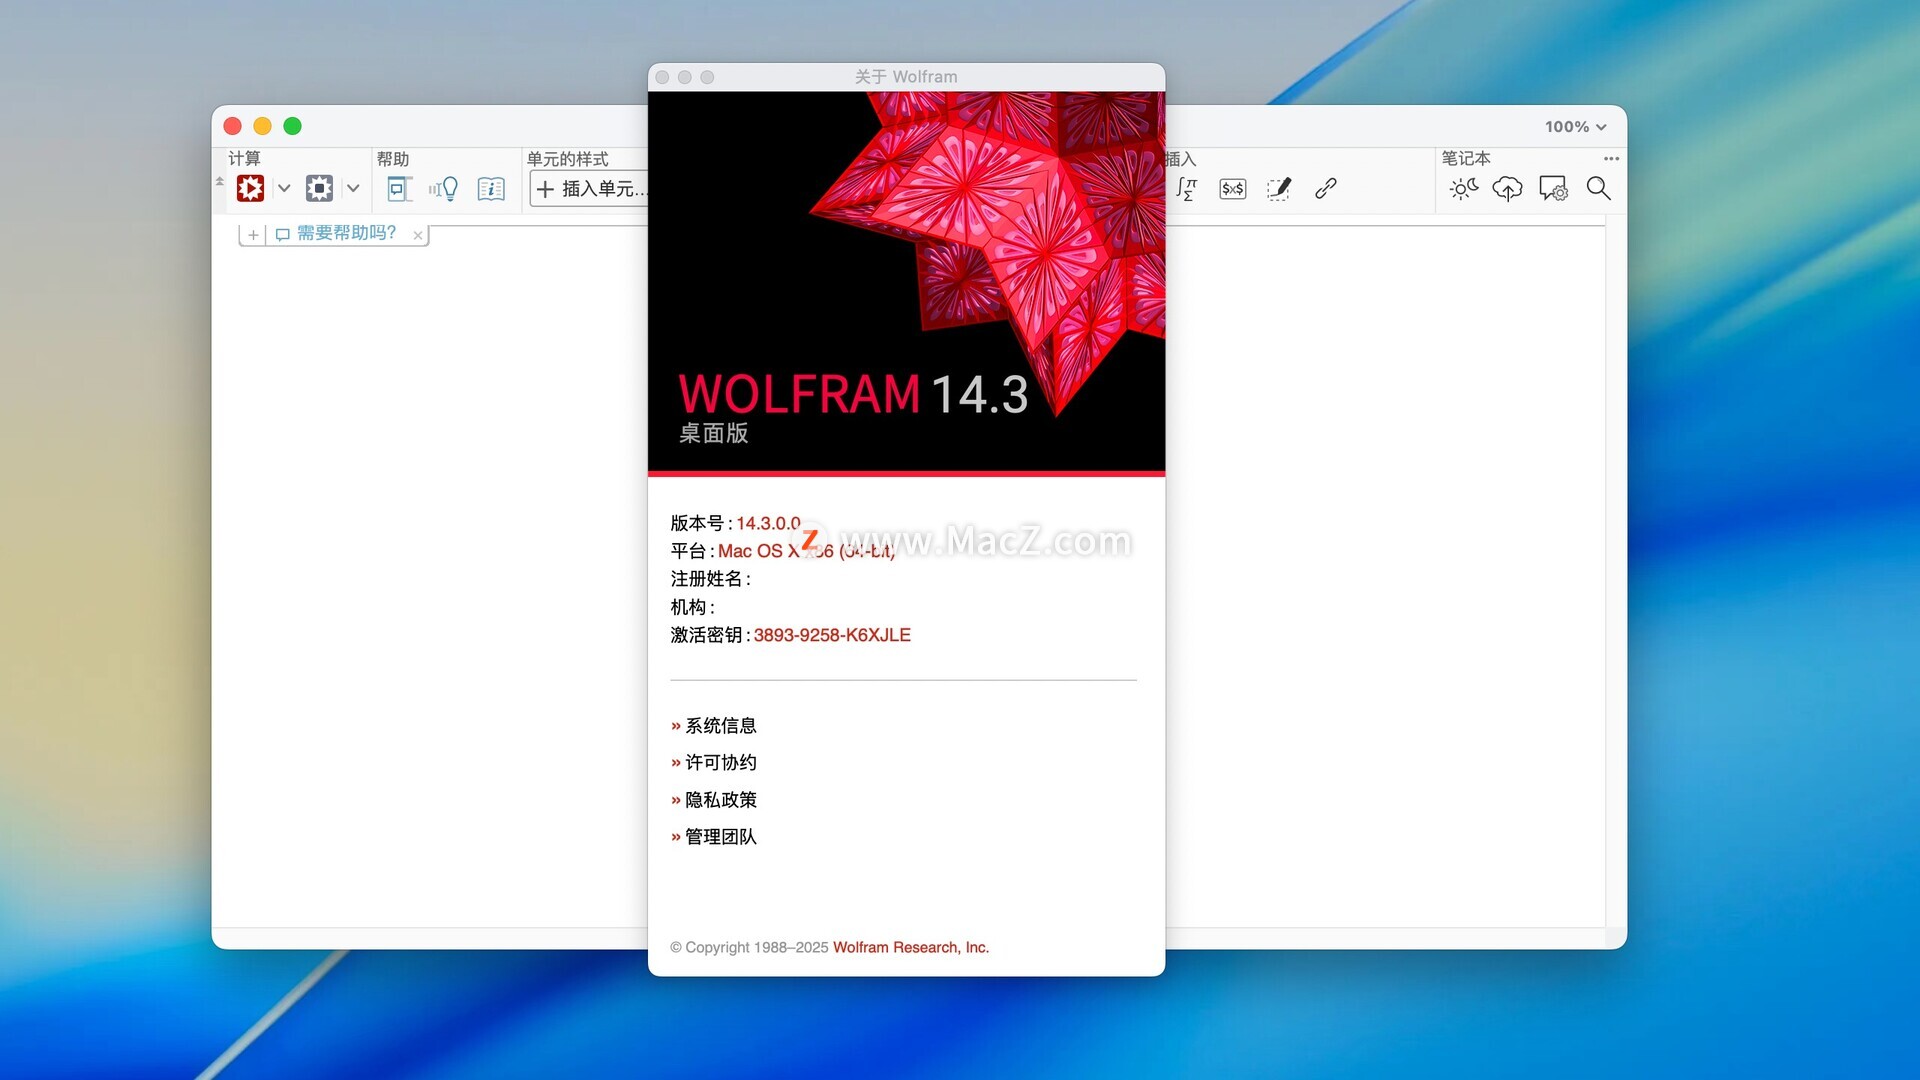Image resolution: width=1920 pixels, height=1080 pixels.
Task: Click the gray Abort evaluation icon
Action: [319, 188]
